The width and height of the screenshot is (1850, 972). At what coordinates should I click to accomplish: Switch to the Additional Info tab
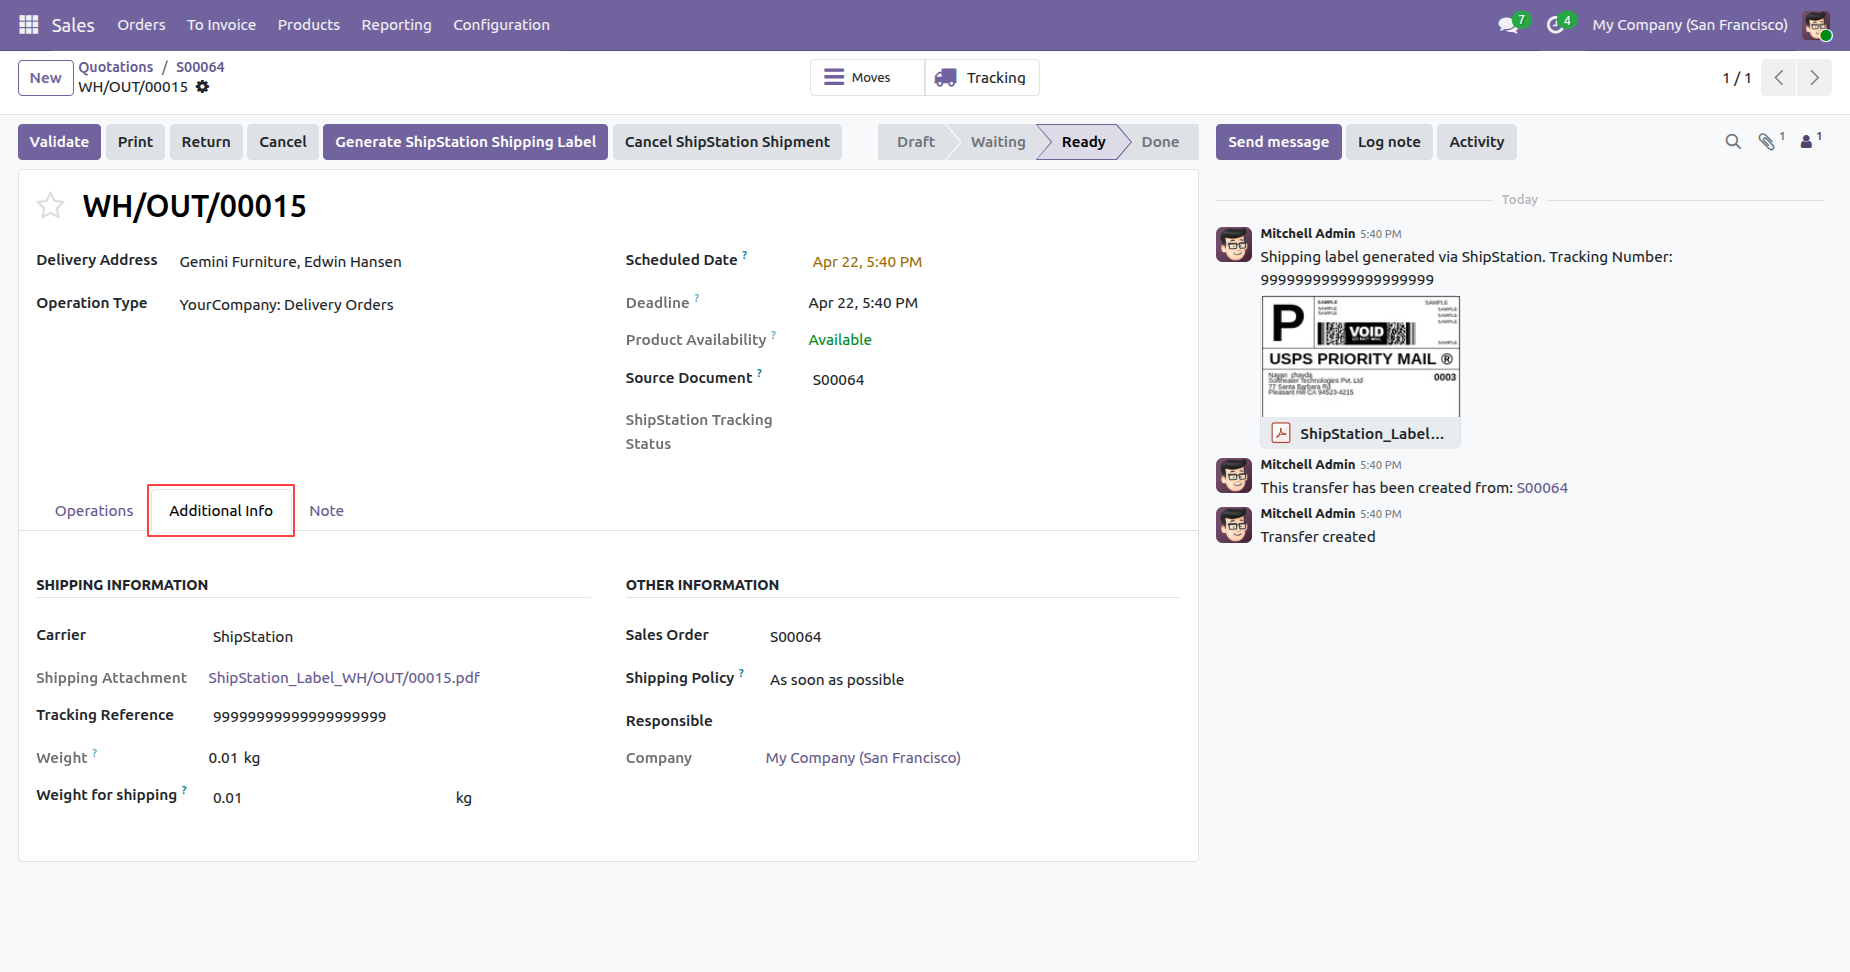[x=221, y=511]
